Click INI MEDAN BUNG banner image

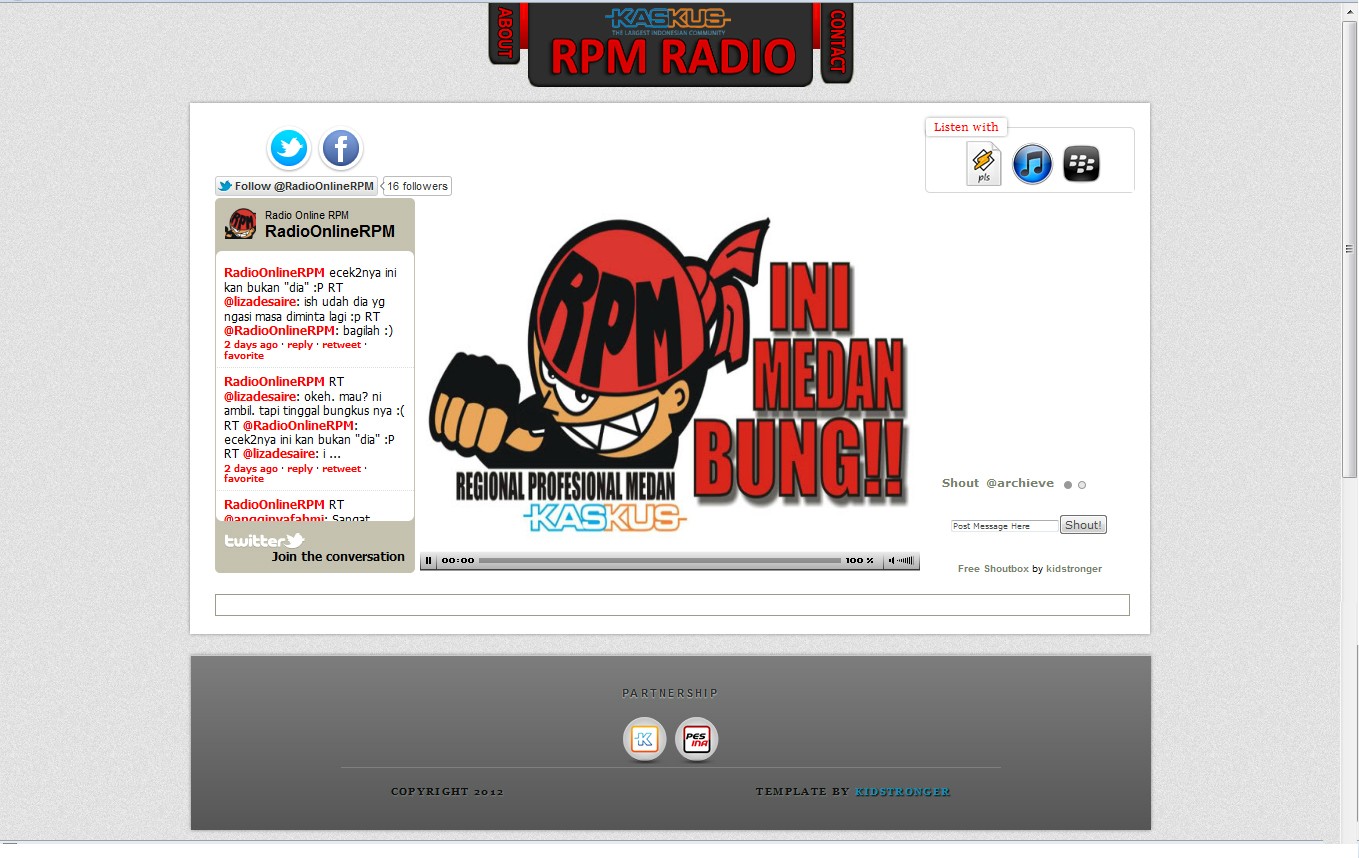point(670,375)
